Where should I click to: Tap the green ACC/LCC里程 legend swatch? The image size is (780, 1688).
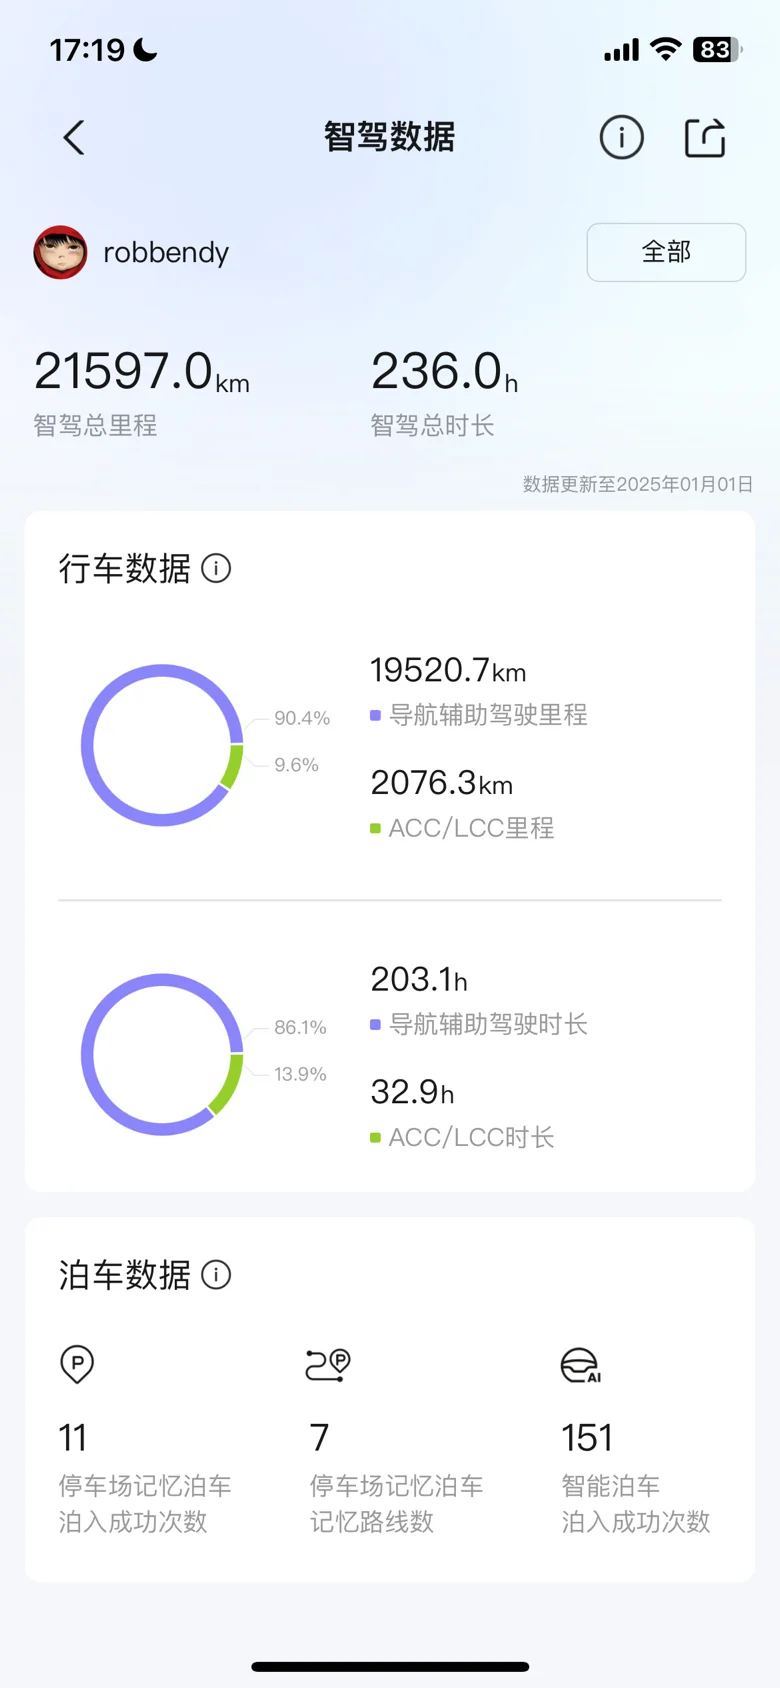point(375,828)
